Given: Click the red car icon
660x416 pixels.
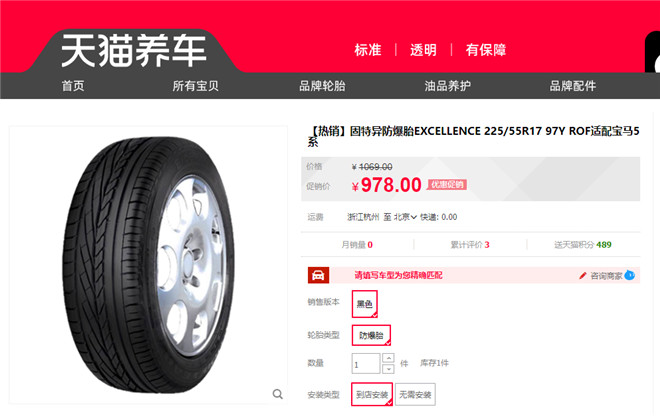Looking at the screenshot, I should pyautogui.click(x=318, y=275).
